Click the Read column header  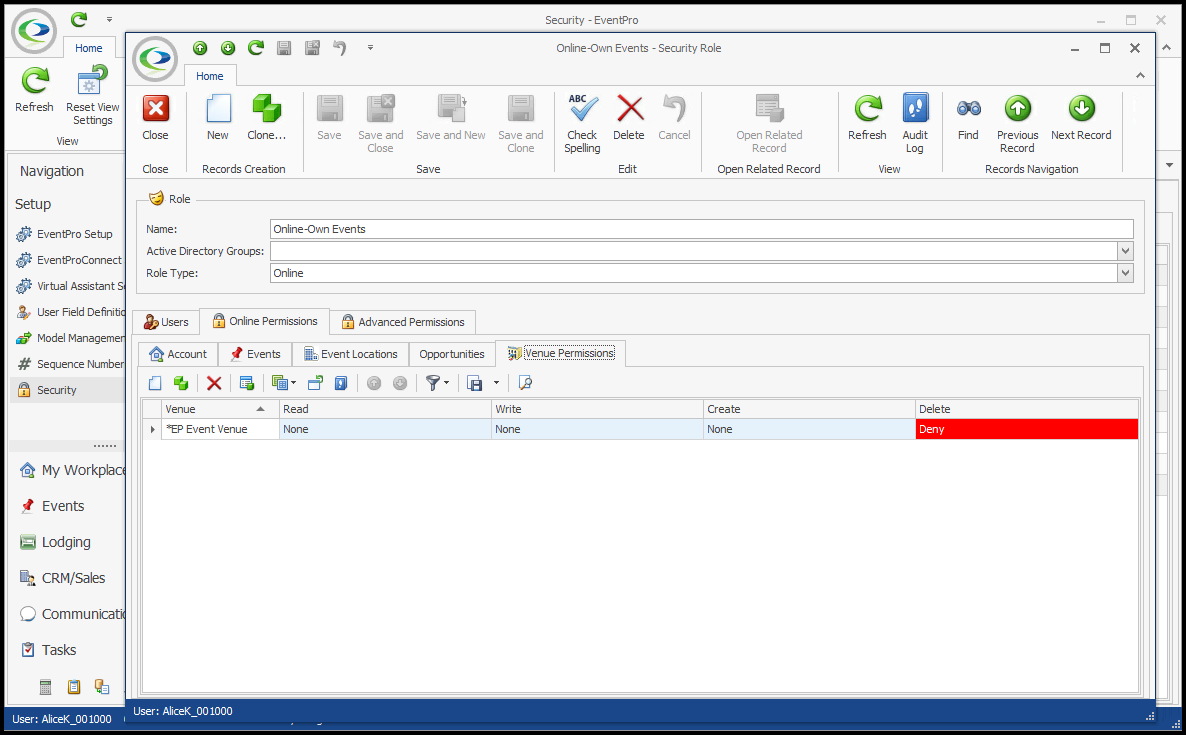tap(385, 409)
